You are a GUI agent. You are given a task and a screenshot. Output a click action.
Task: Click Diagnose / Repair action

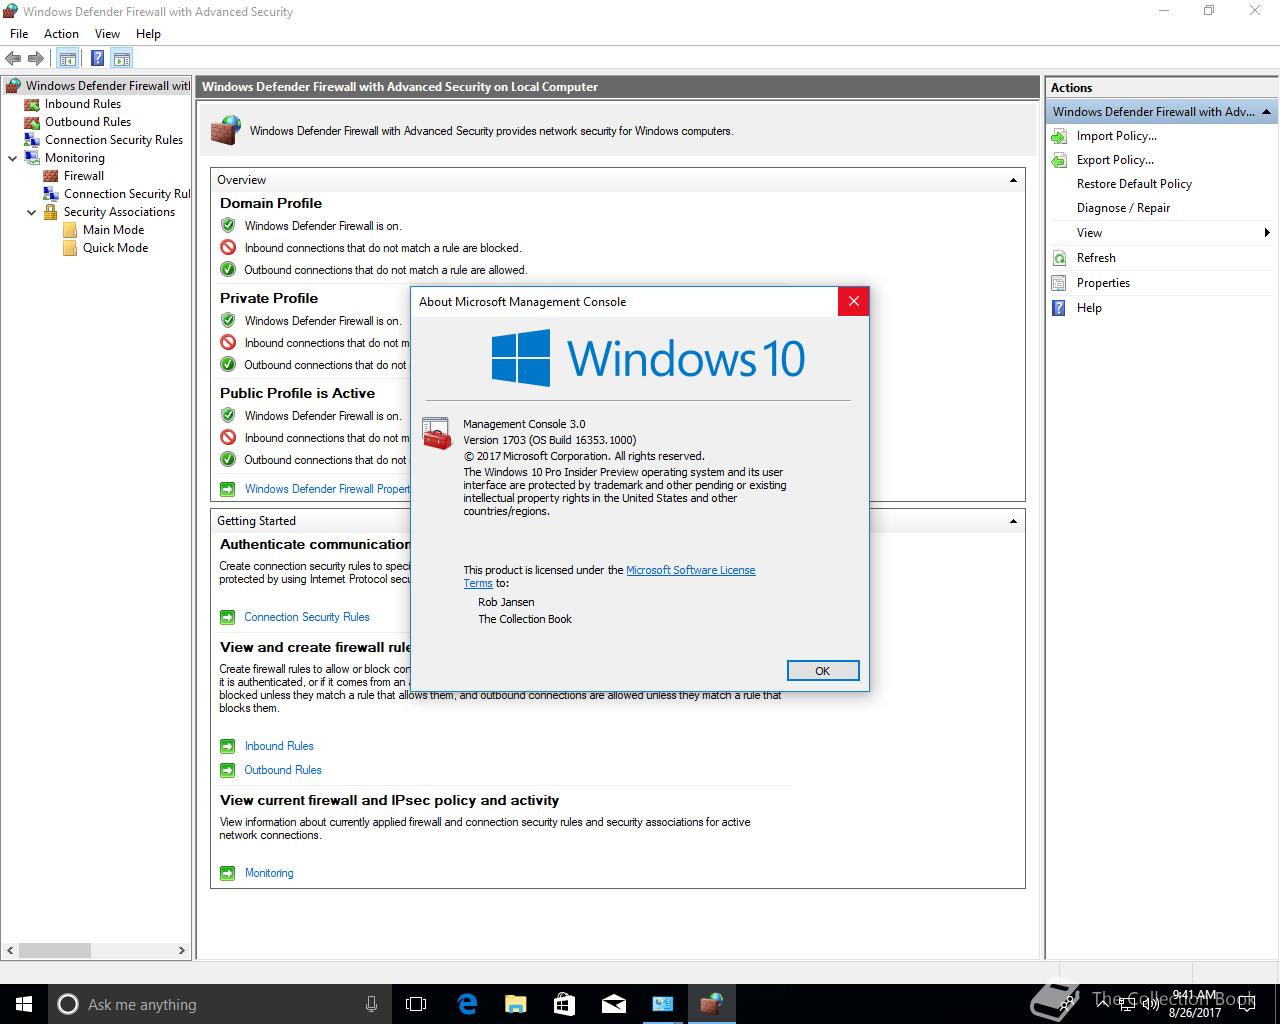1123,208
